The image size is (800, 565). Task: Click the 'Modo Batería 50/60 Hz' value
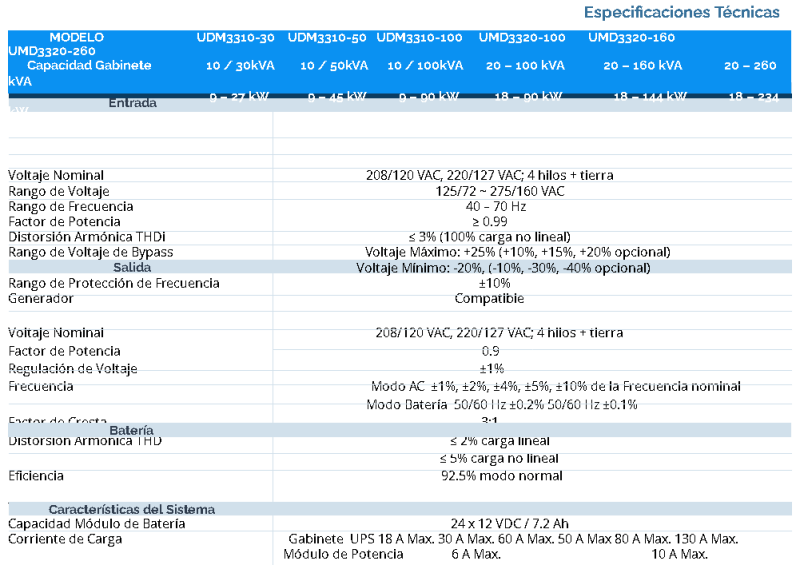(x=502, y=405)
